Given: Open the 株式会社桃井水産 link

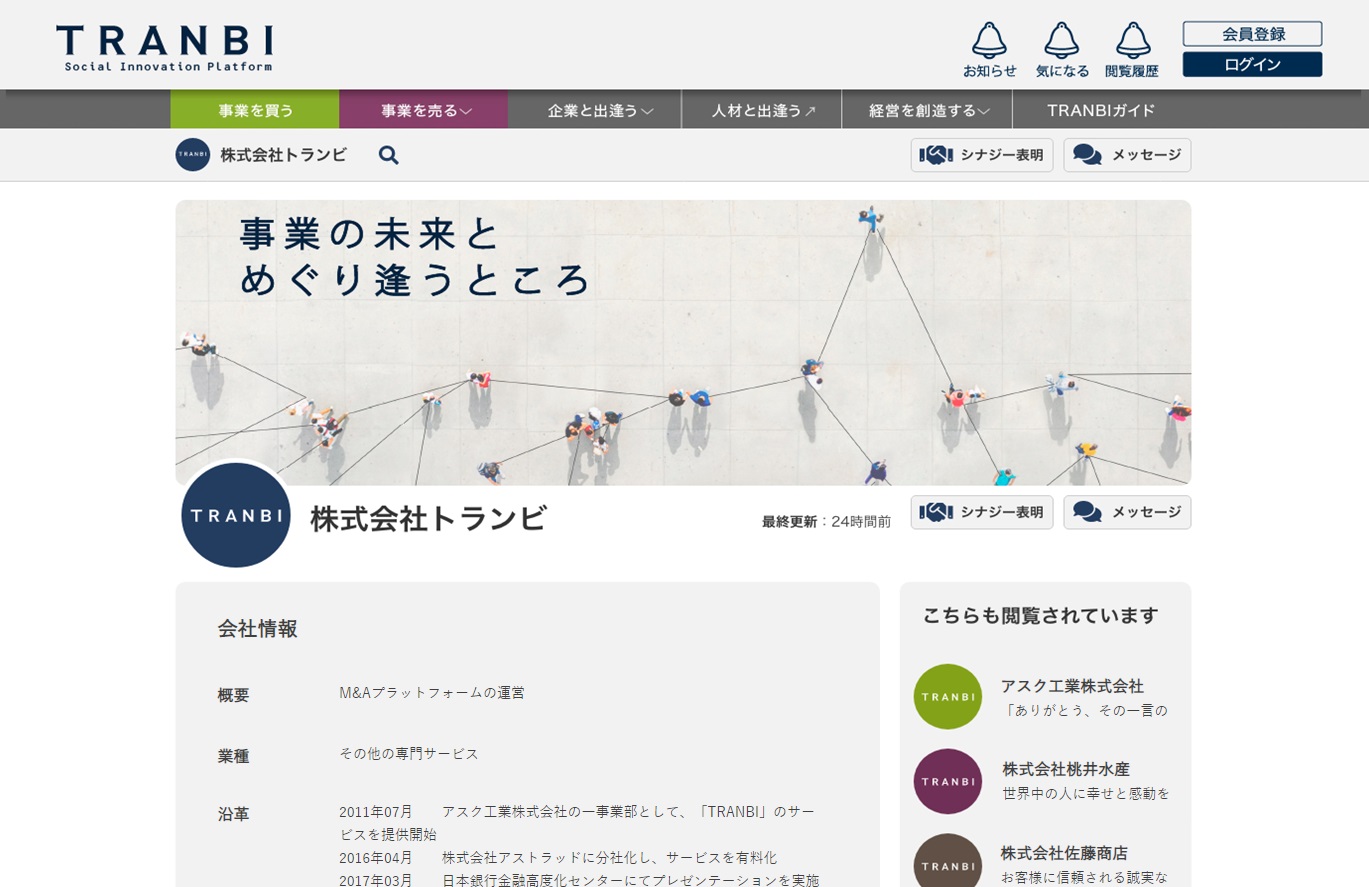Looking at the screenshot, I should 1066,769.
